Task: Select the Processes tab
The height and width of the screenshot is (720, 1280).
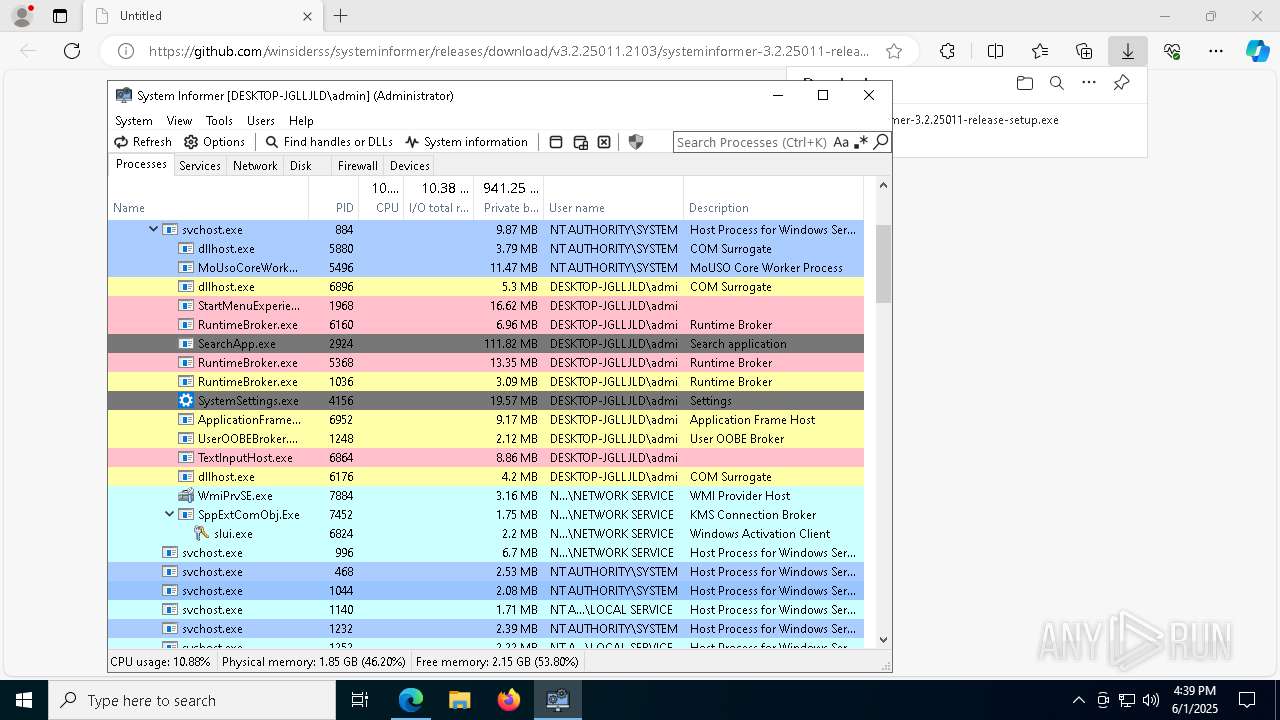Action: [141, 164]
